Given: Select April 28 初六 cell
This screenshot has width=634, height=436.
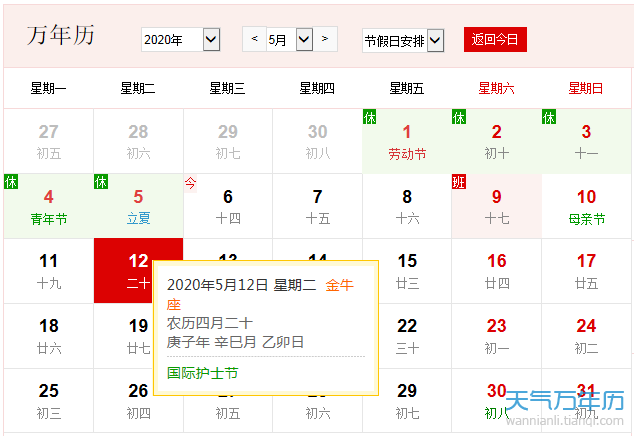Looking at the screenshot, I should pyautogui.click(x=138, y=141).
